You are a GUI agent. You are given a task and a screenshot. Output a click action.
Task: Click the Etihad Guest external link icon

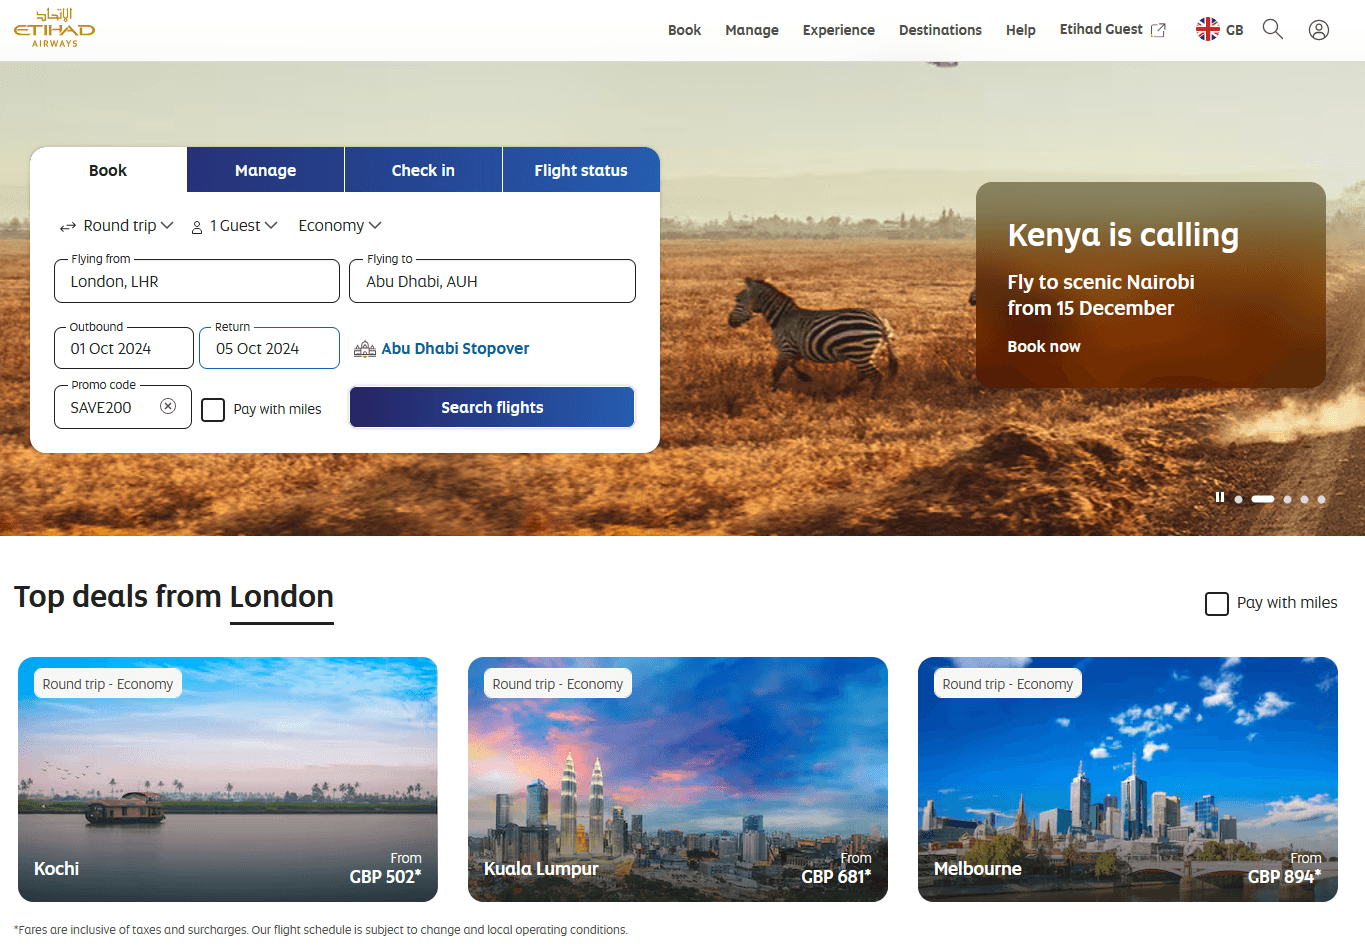click(x=1158, y=30)
